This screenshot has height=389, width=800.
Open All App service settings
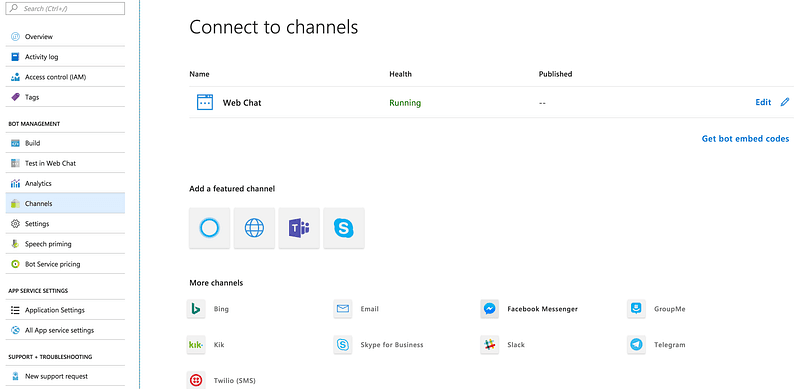click(65, 330)
